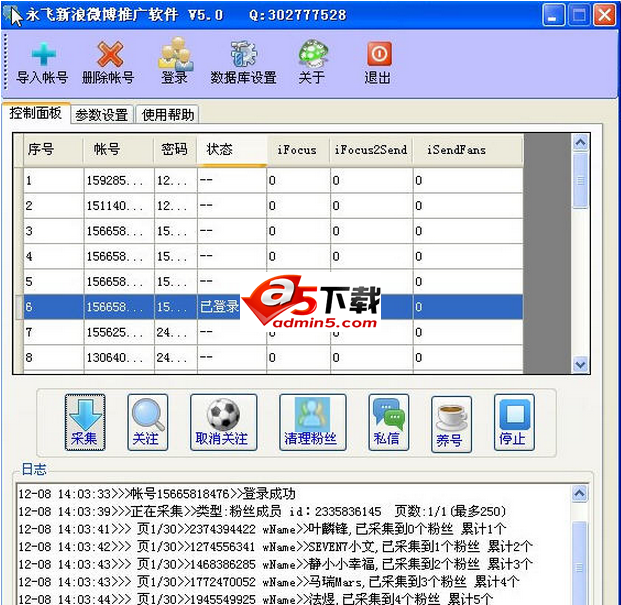
Task: Close the 永飞新浪微博推广软件 window
Action: (604, 15)
